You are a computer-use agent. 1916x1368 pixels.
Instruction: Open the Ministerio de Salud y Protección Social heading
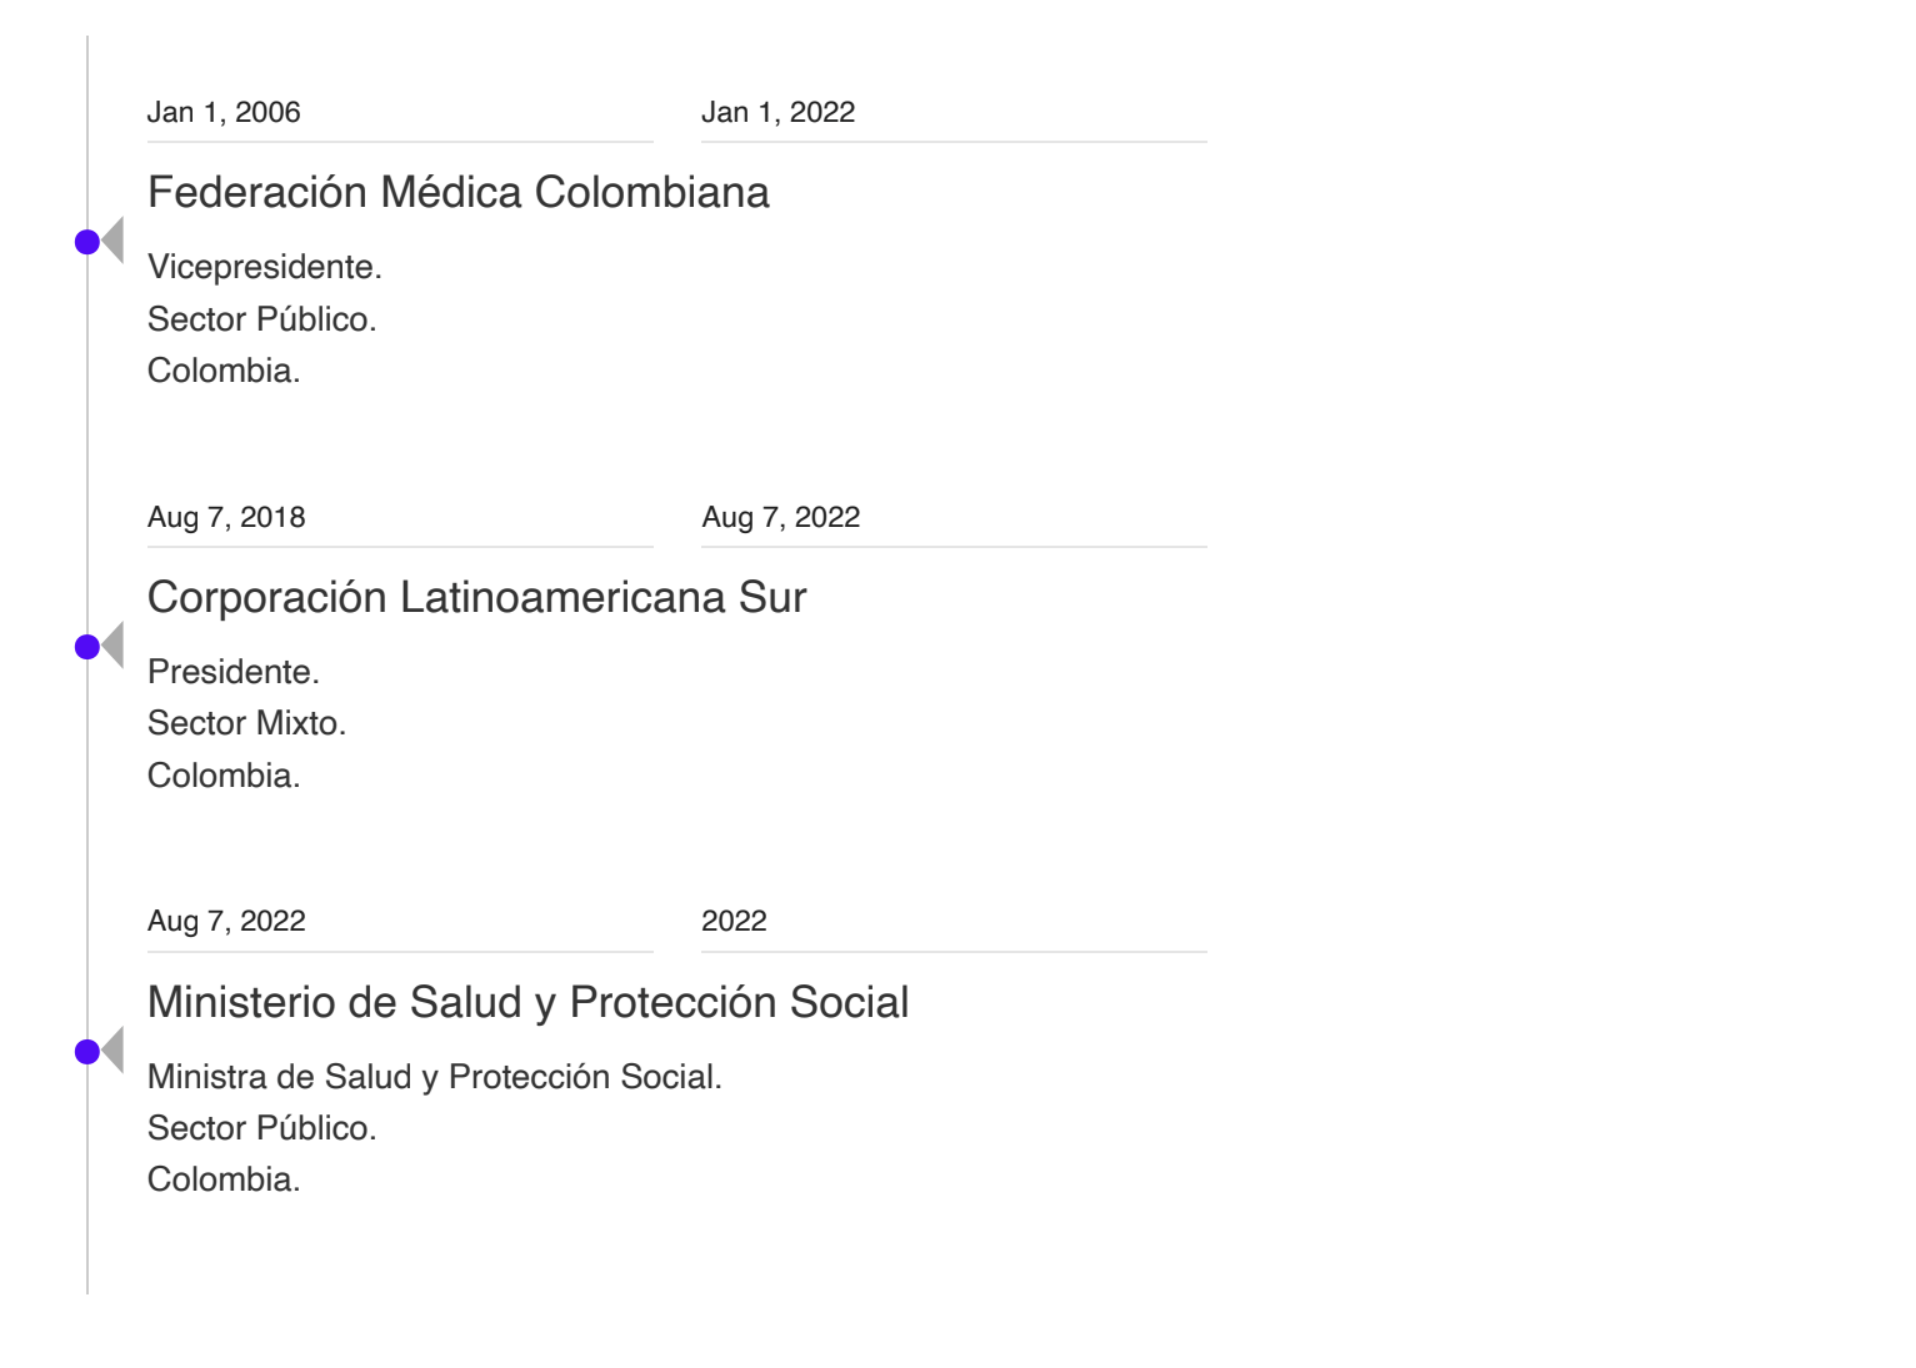(528, 1002)
